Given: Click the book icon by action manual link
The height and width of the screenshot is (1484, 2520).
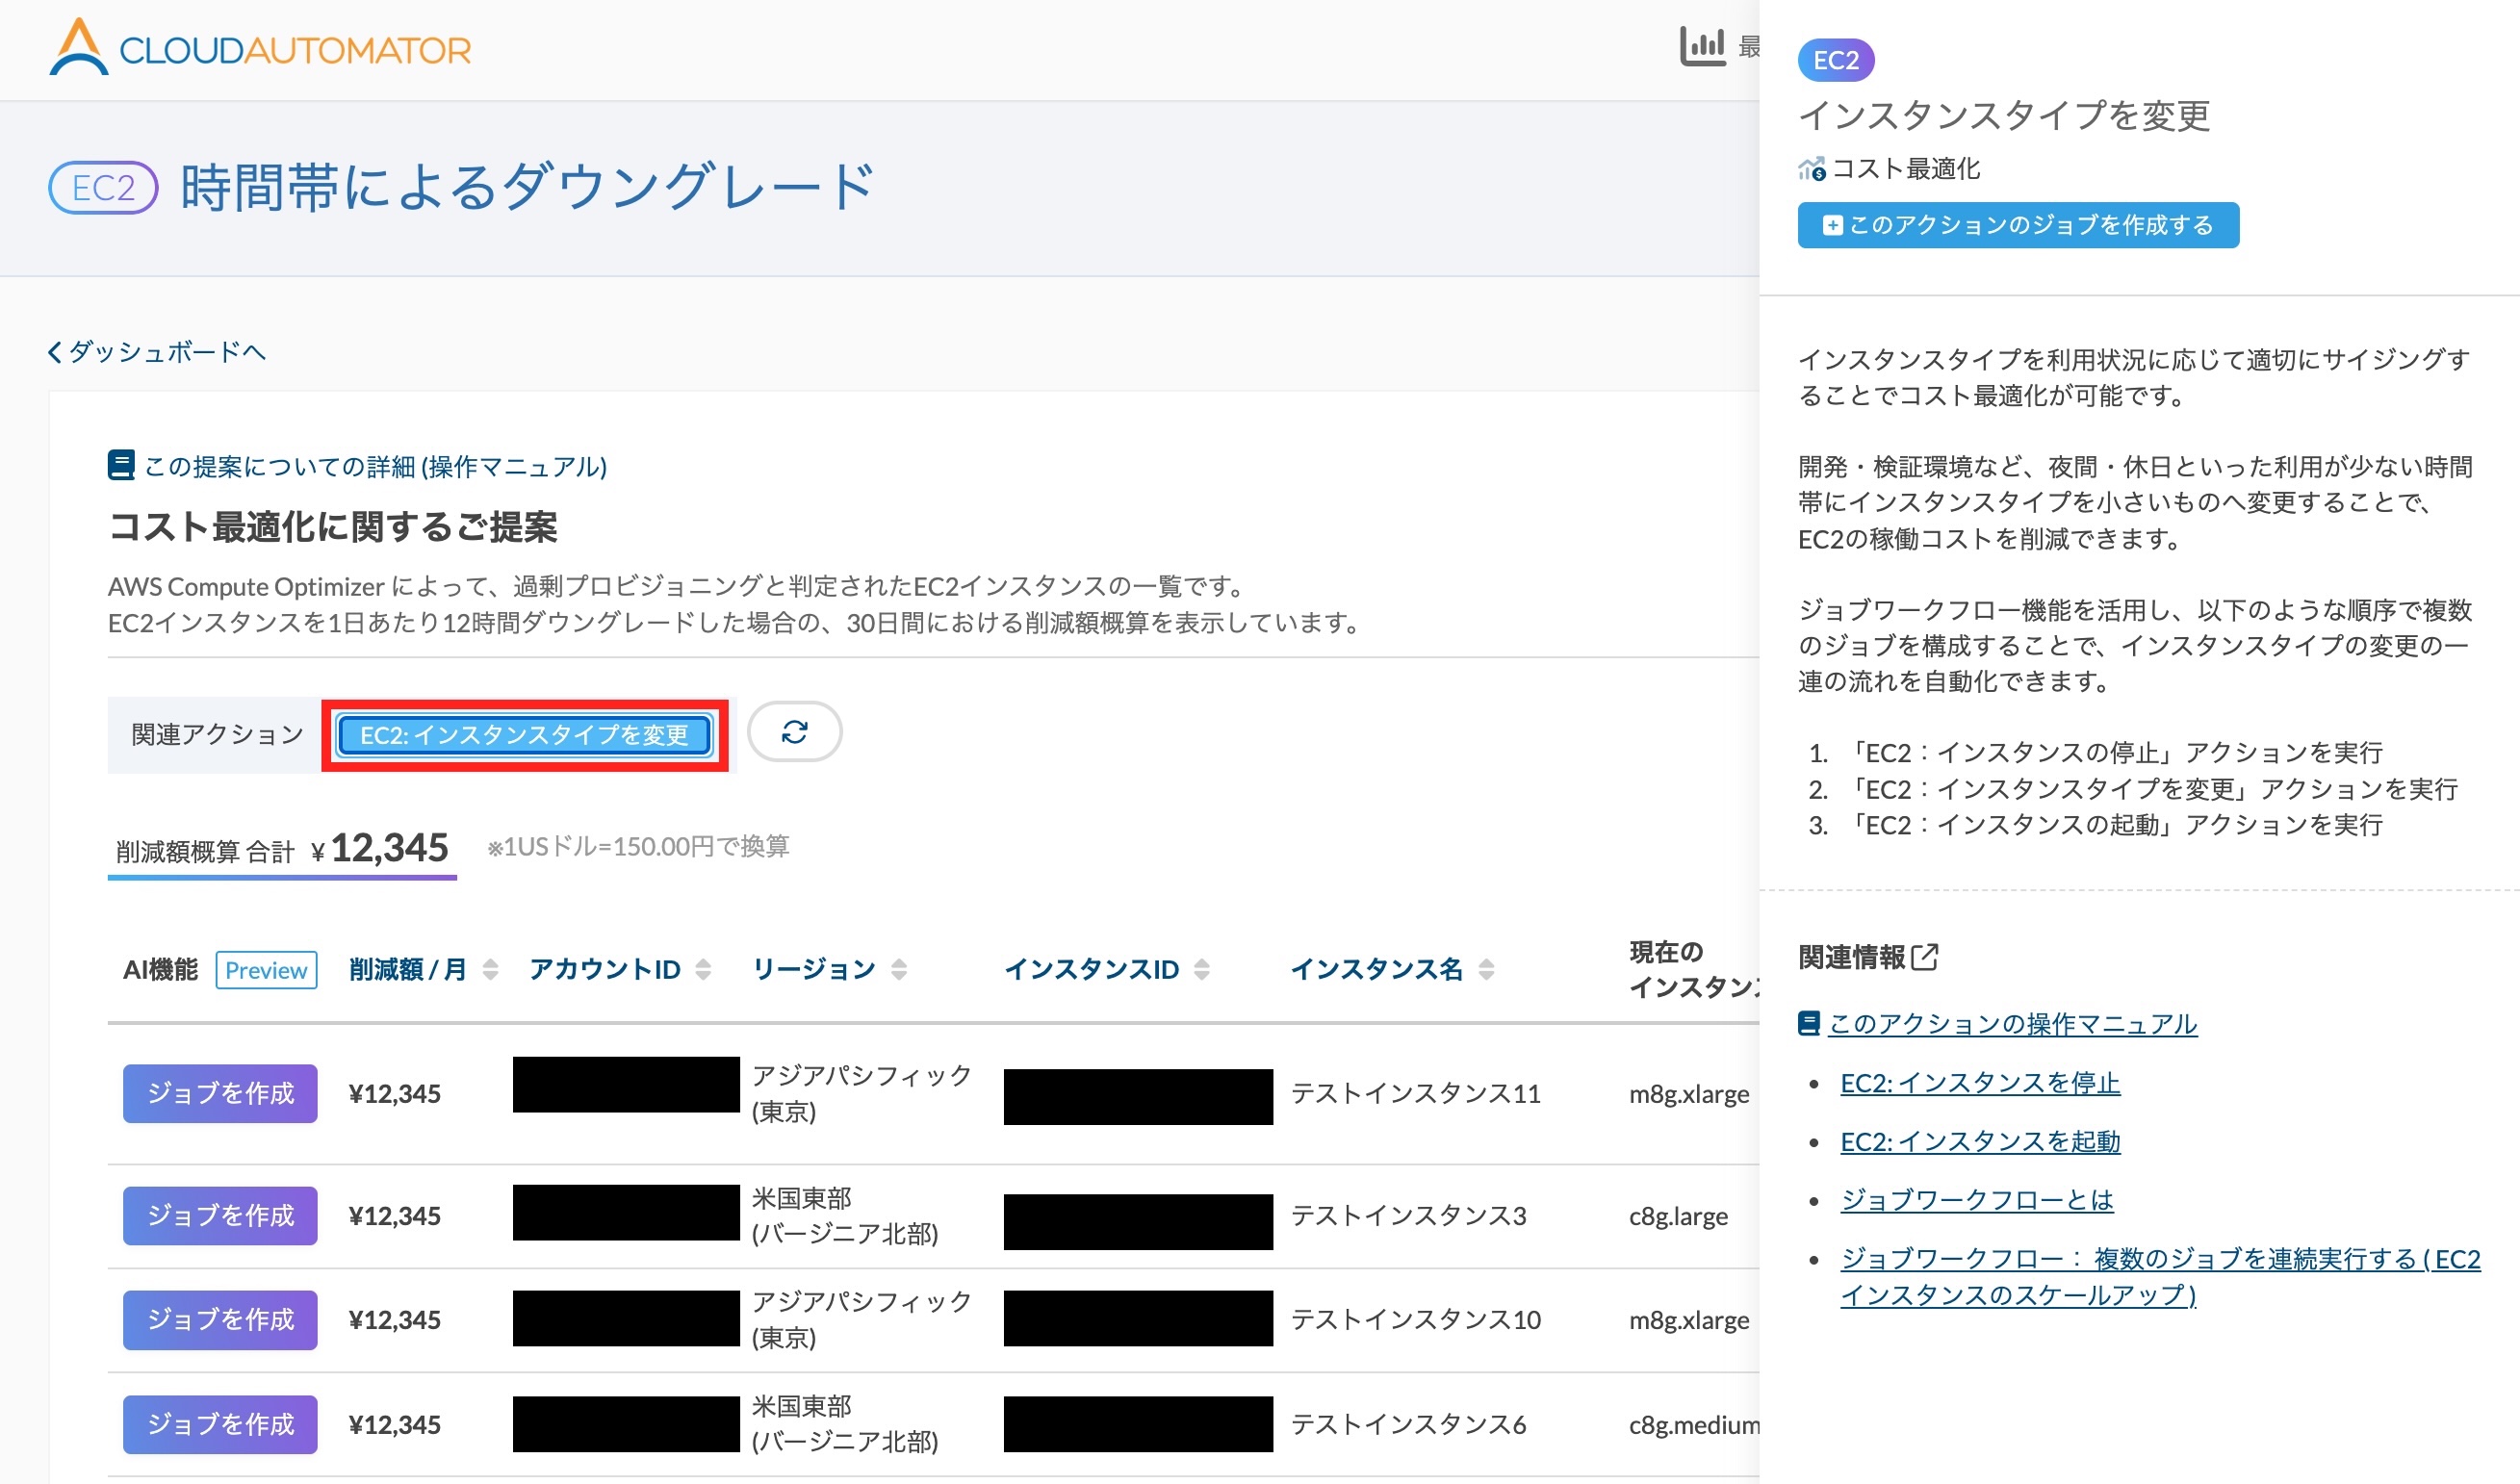Looking at the screenshot, I should 1809,1023.
